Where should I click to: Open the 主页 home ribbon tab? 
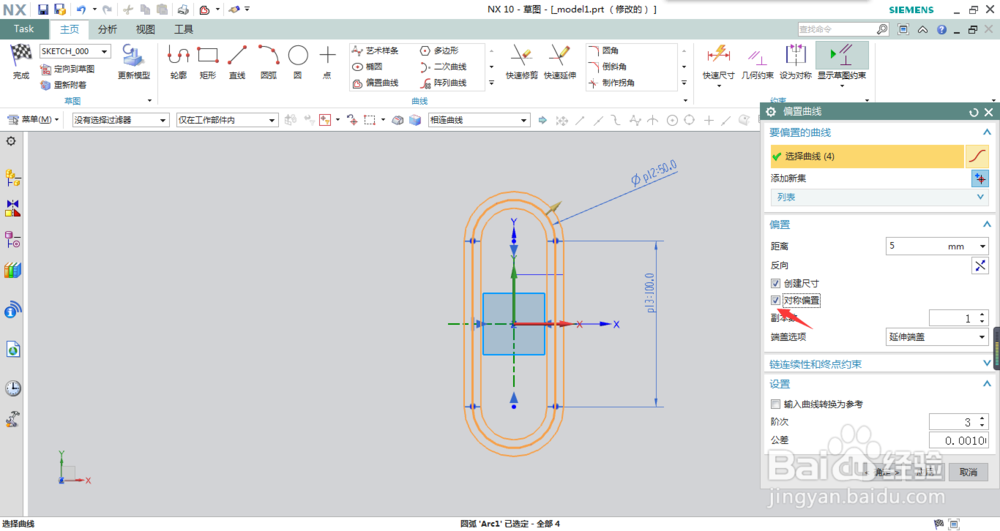click(70, 29)
